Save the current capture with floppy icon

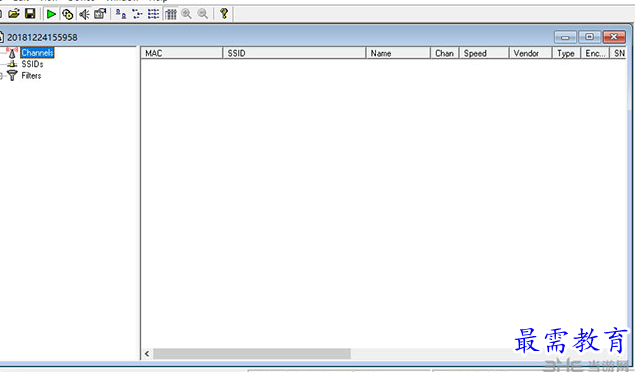pyautogui.click(x=30, y=14)
